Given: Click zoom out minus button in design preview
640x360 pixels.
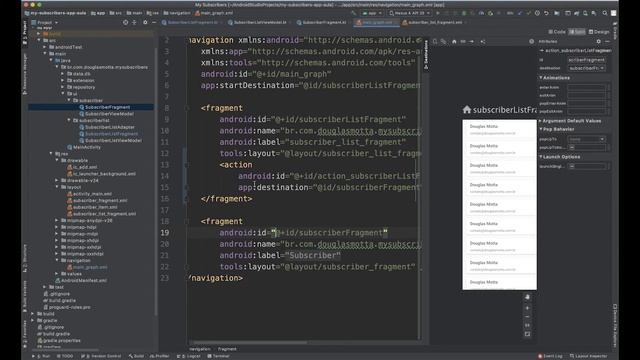Looking at the screenshot, I should (x=527, y=317).
